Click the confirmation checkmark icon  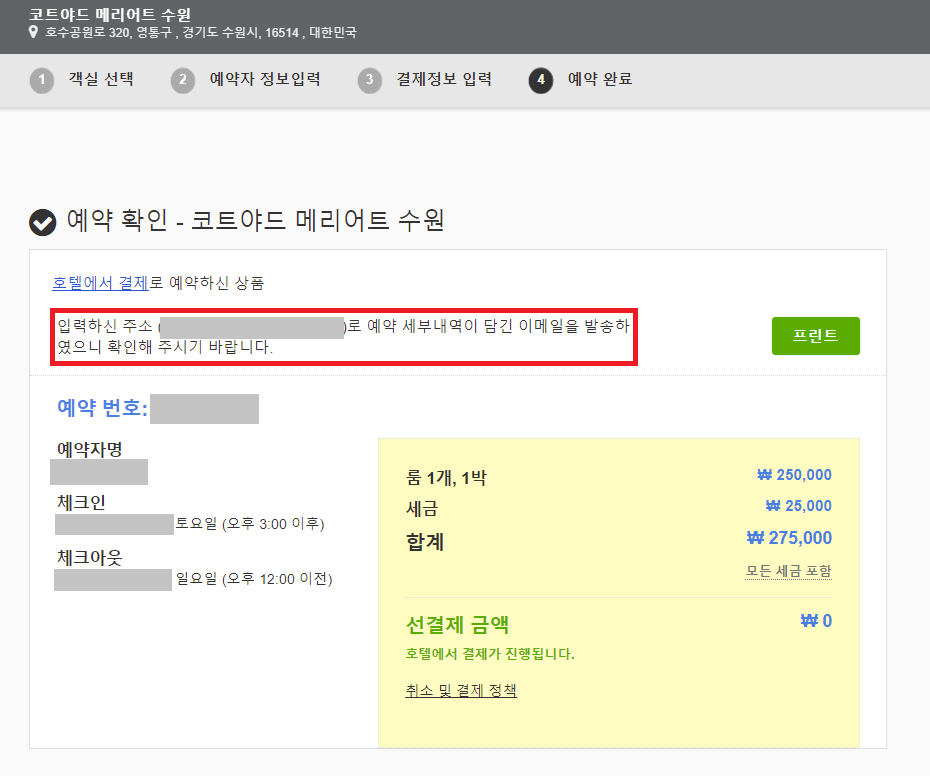(x=43, y=222)
